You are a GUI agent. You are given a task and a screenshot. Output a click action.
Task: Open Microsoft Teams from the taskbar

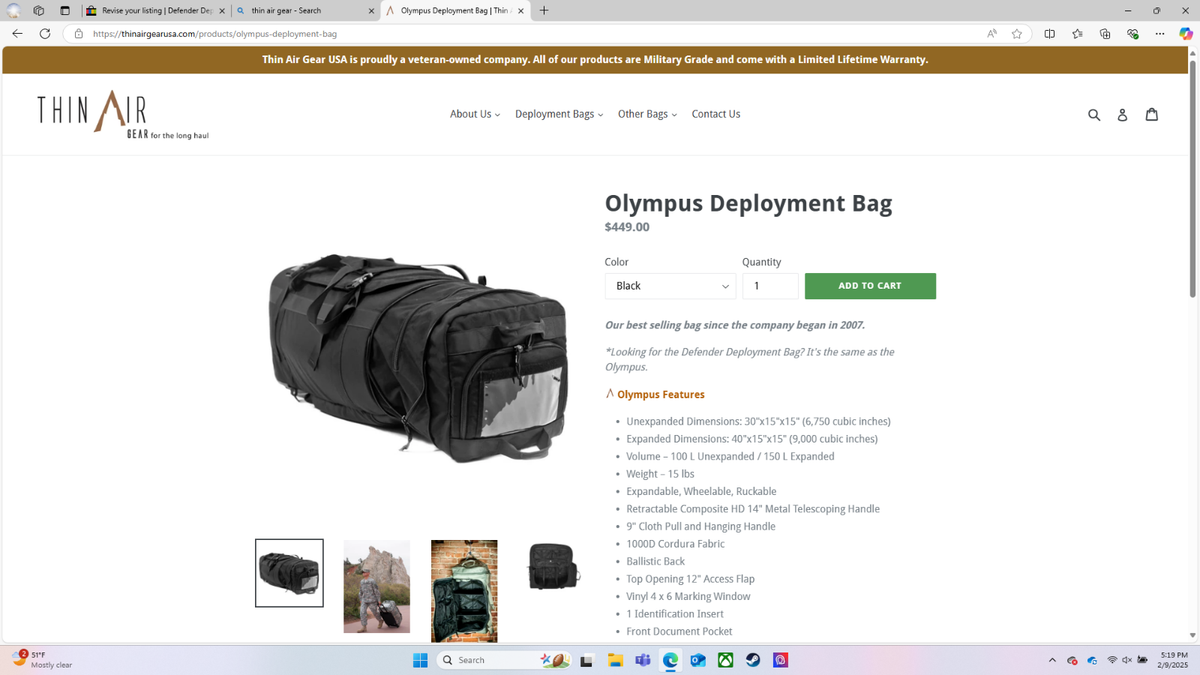pyautogui.click(x=643, y=660)
